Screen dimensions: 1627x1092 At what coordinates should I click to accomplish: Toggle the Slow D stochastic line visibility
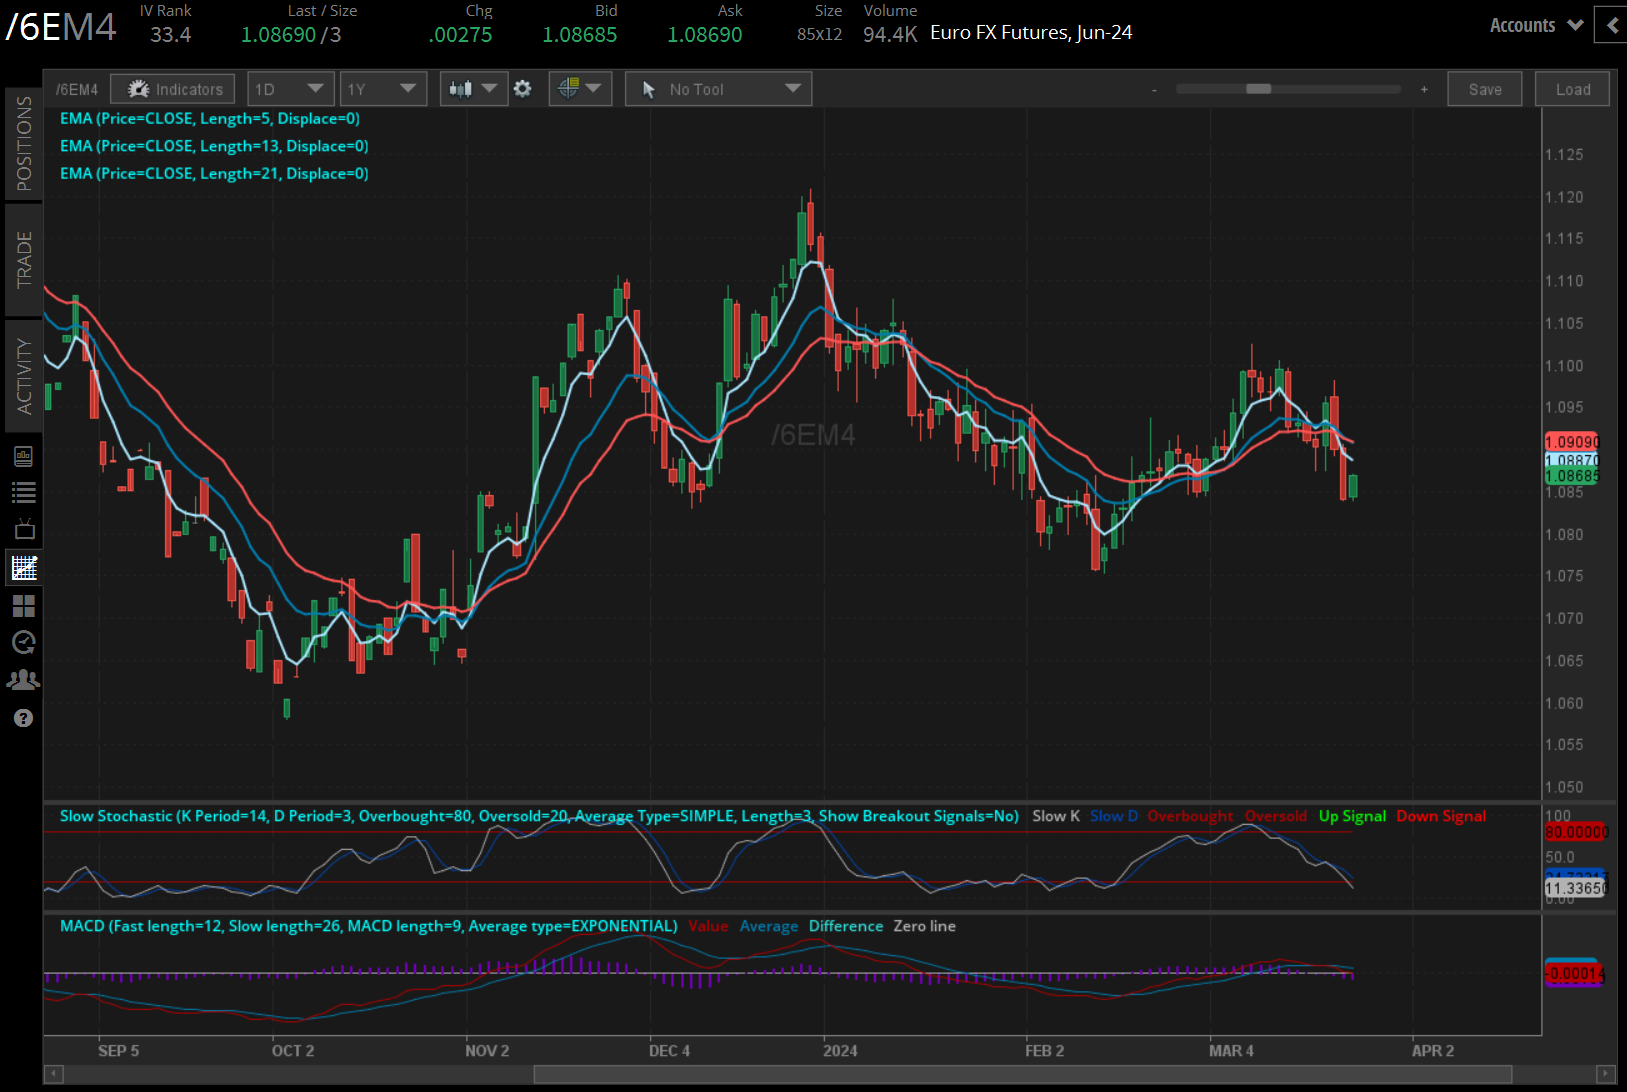pos(1113,816)
